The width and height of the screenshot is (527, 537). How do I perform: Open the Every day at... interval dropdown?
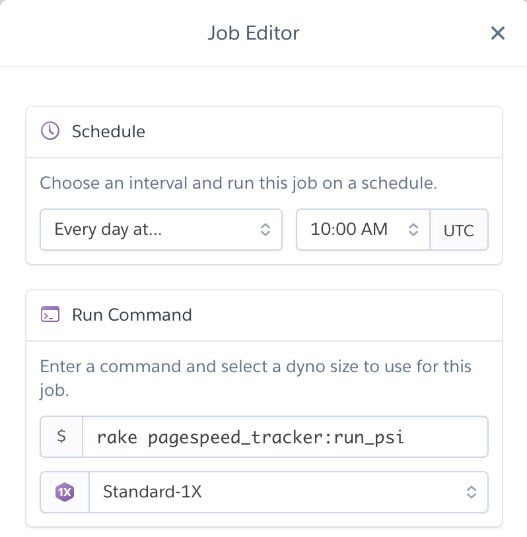click(161, 229)
